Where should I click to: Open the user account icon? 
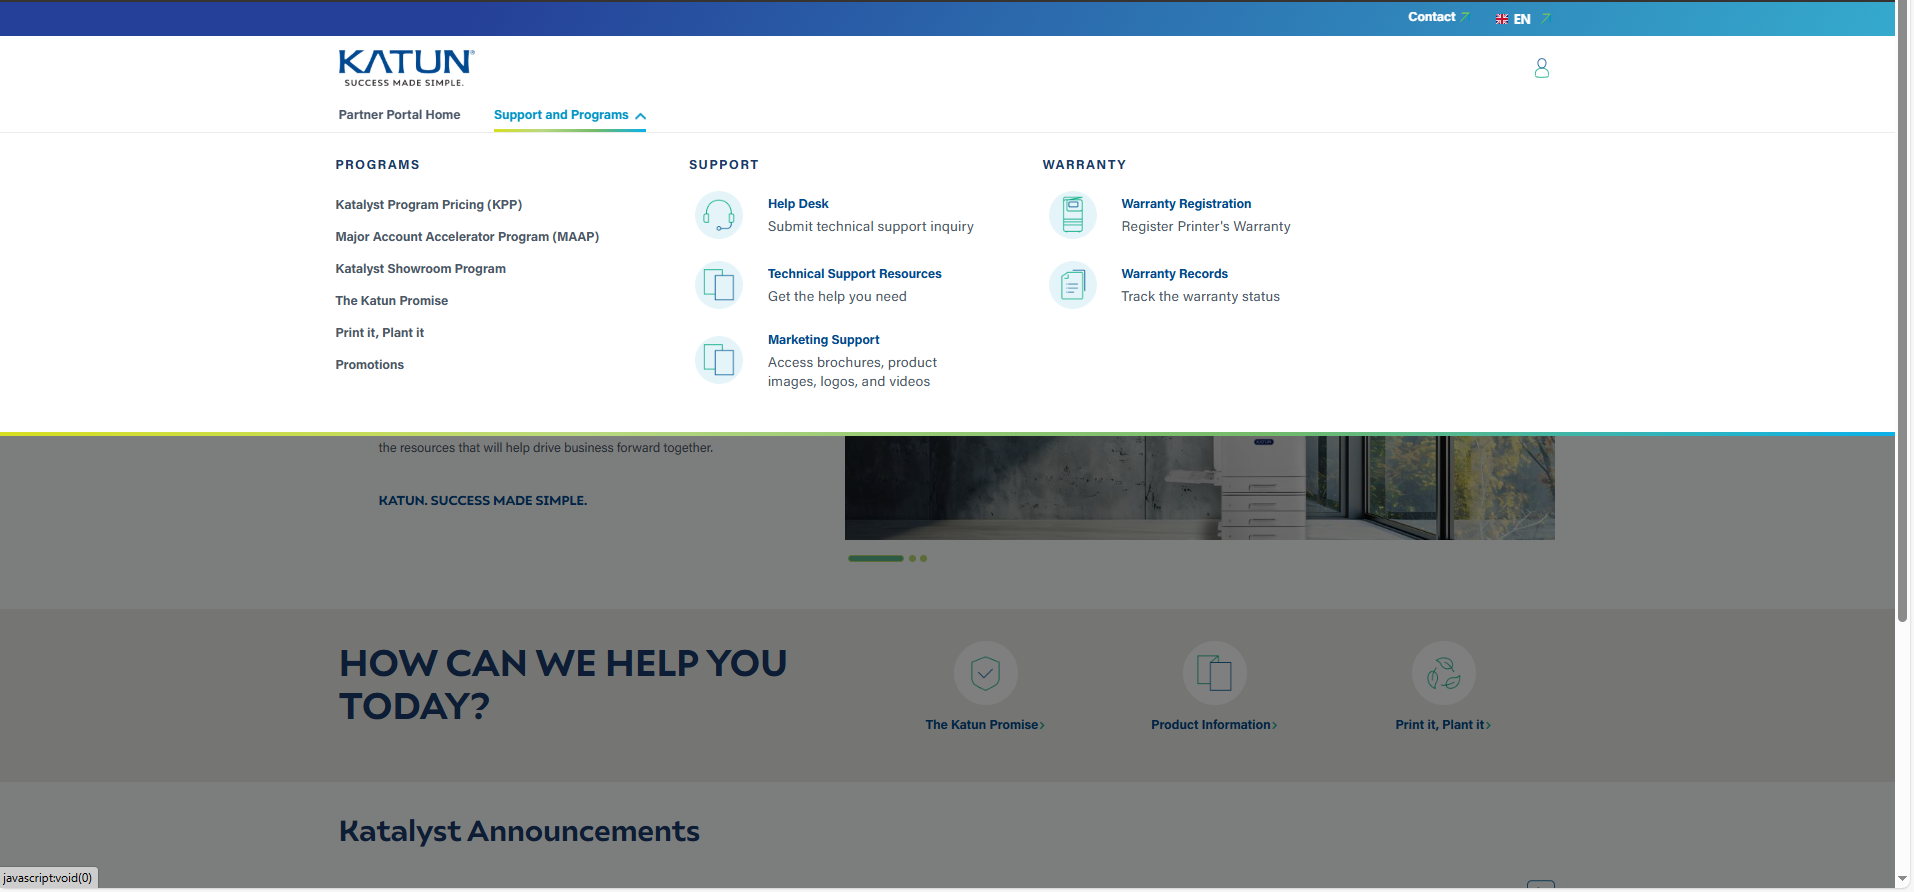[x=1541, y=67]
